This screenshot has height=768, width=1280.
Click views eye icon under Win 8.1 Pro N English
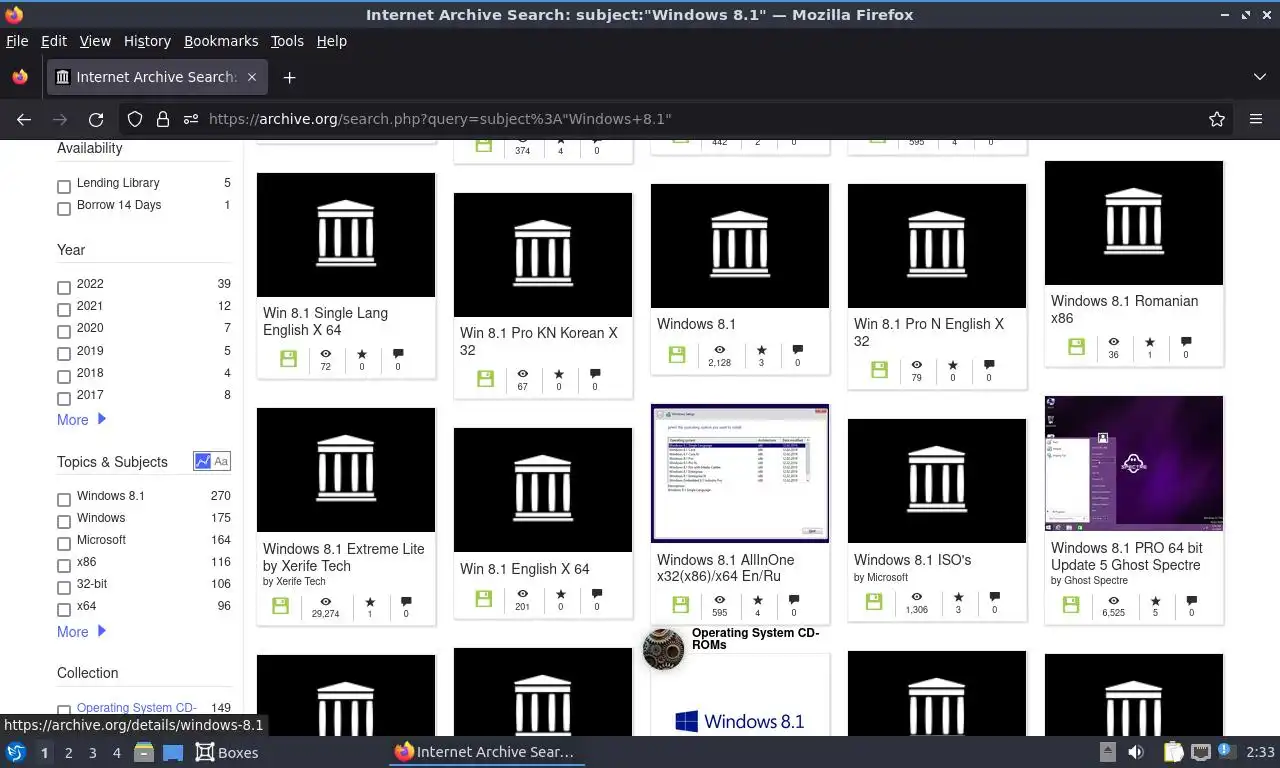916,366
